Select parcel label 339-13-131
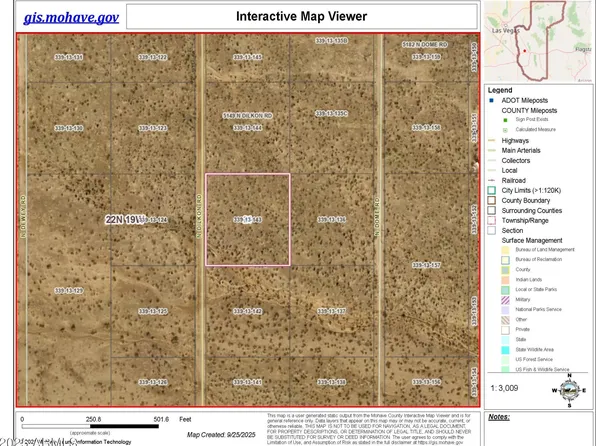596x446 pixels. [68, 57]
